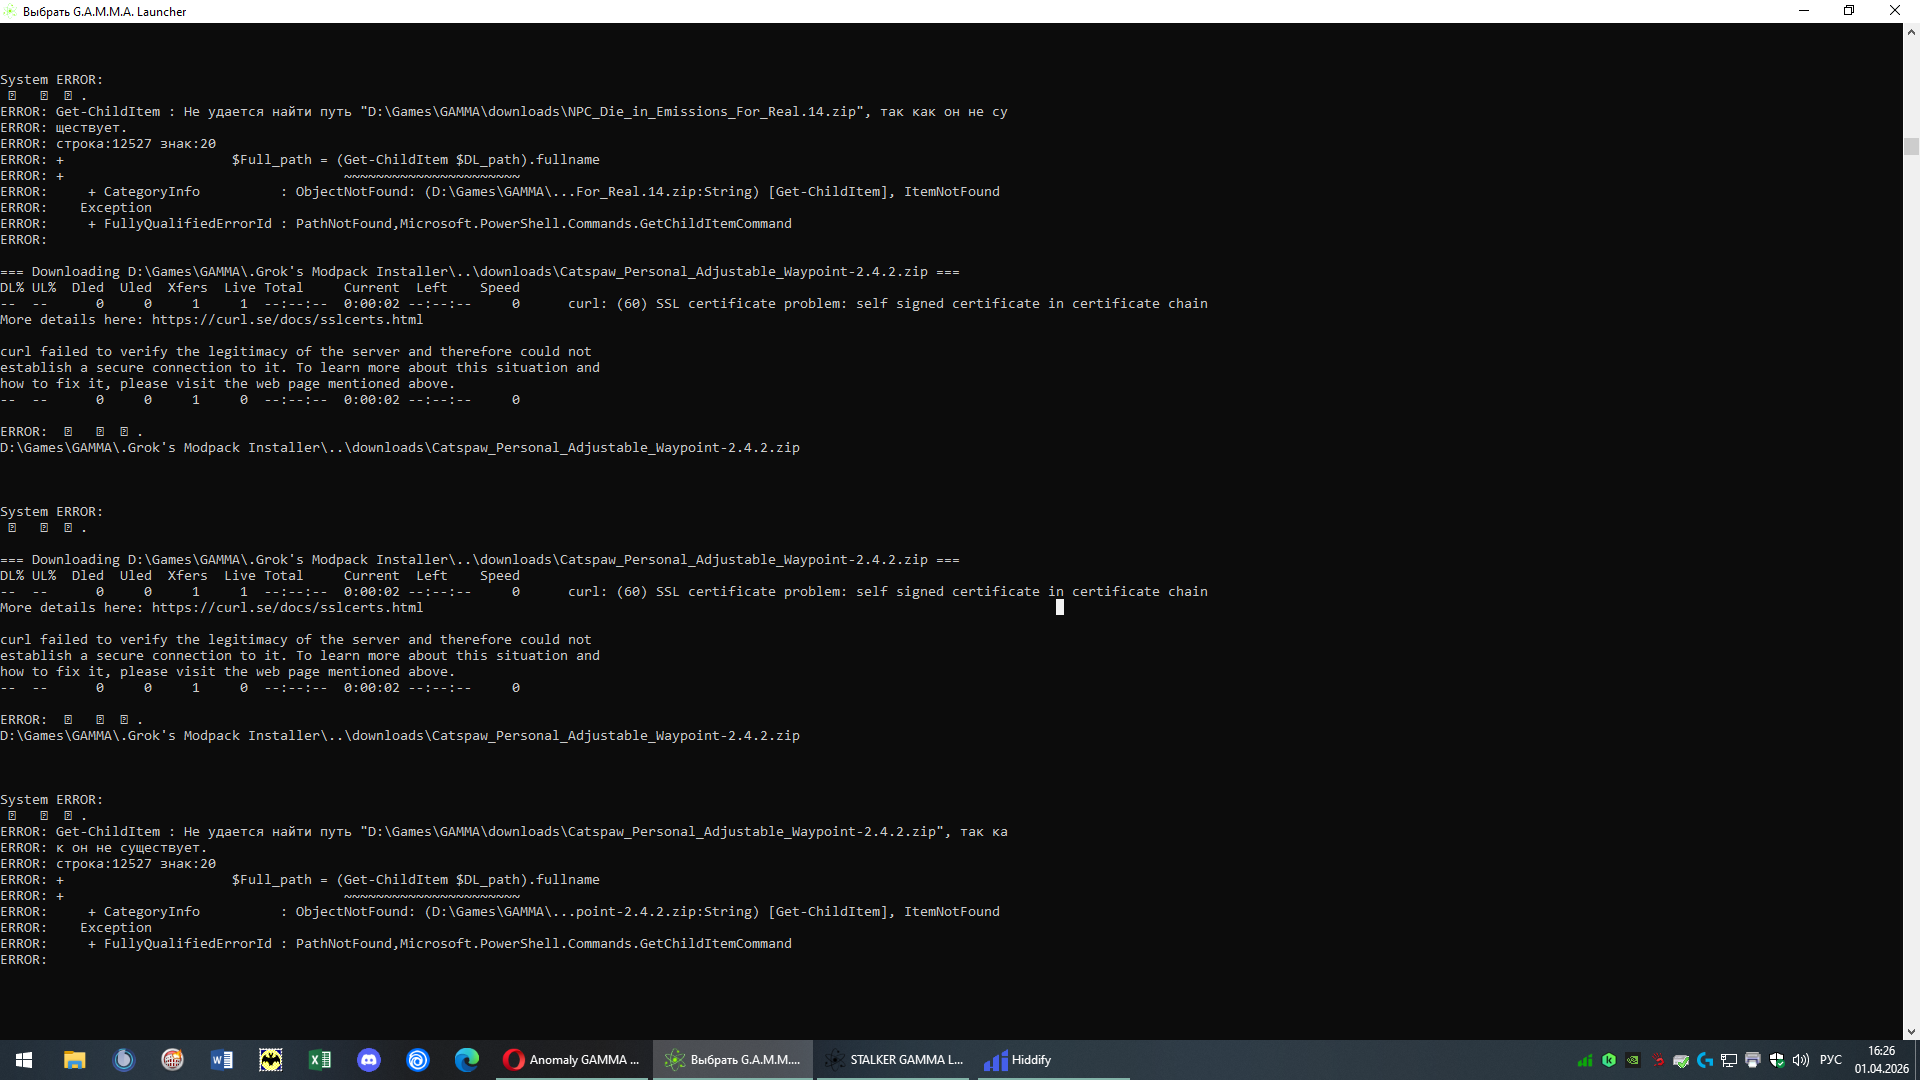Launch Microsoft Word from taskbar
Screen dimensions: 1920x1080
point(222,1060)
